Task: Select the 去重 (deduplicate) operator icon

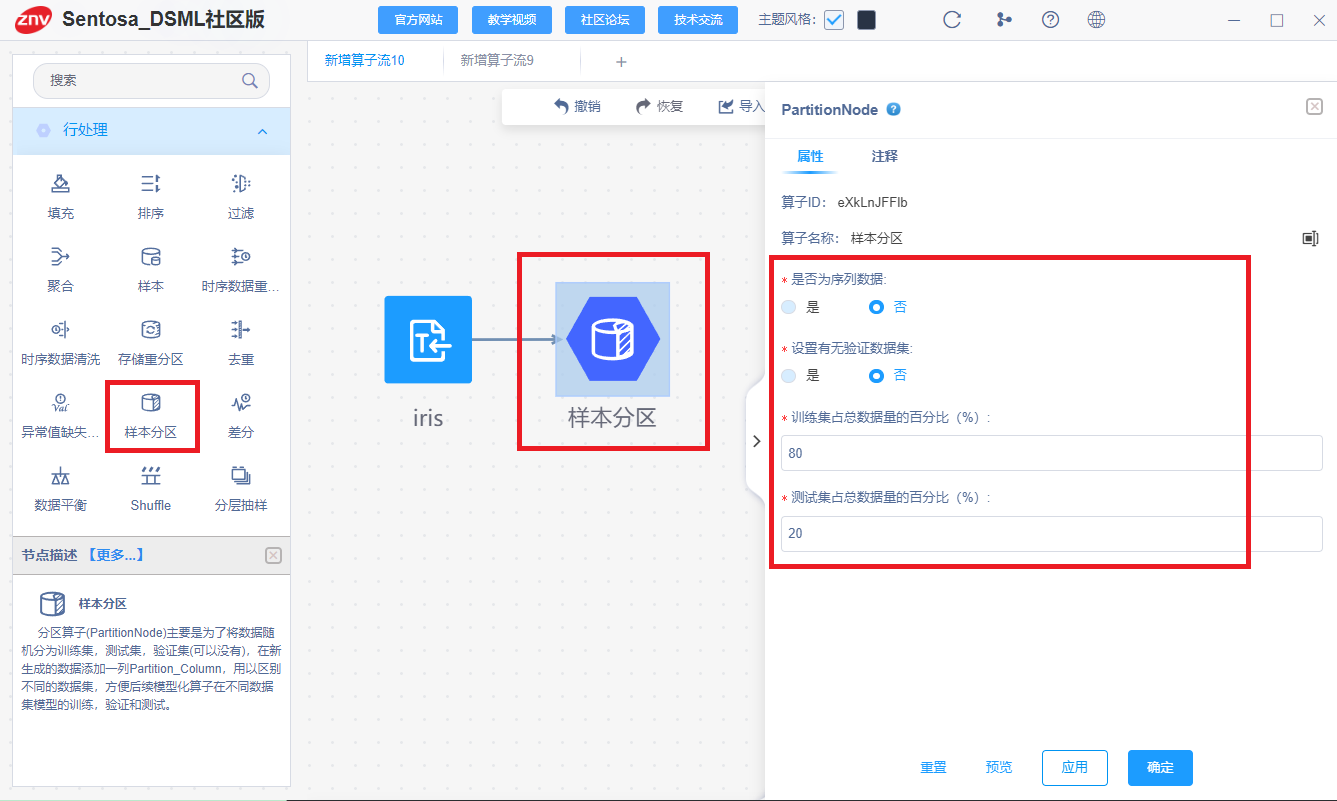Action: [x=240, y=329]
